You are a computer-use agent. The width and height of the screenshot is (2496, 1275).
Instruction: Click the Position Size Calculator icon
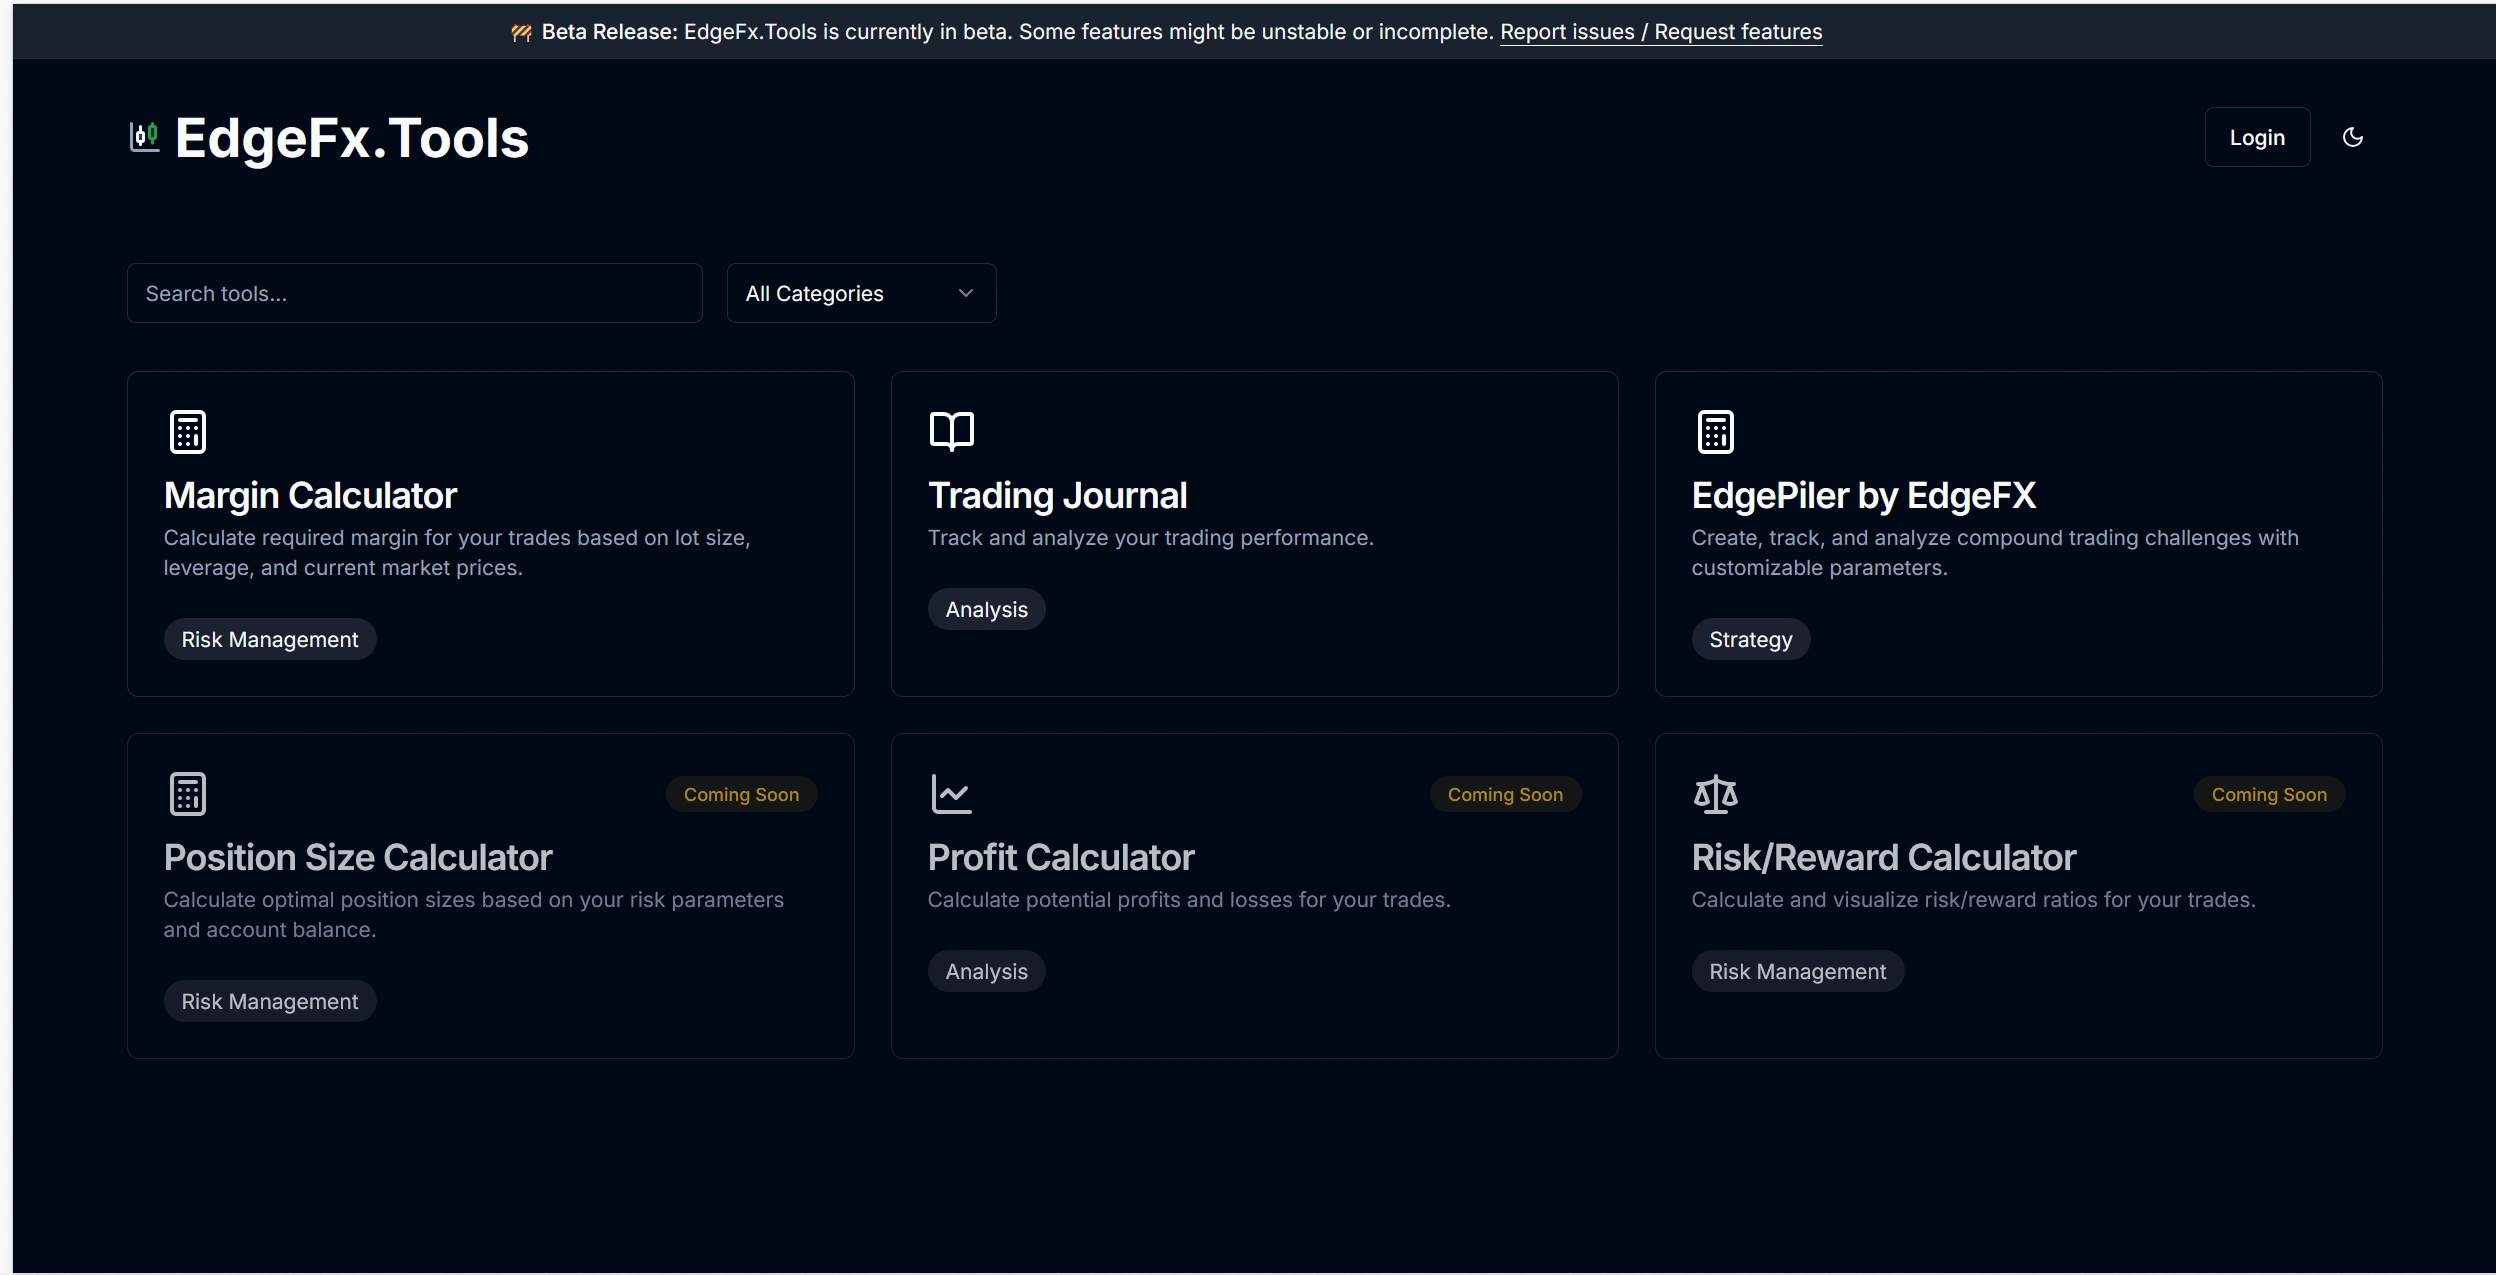[188, 794]
